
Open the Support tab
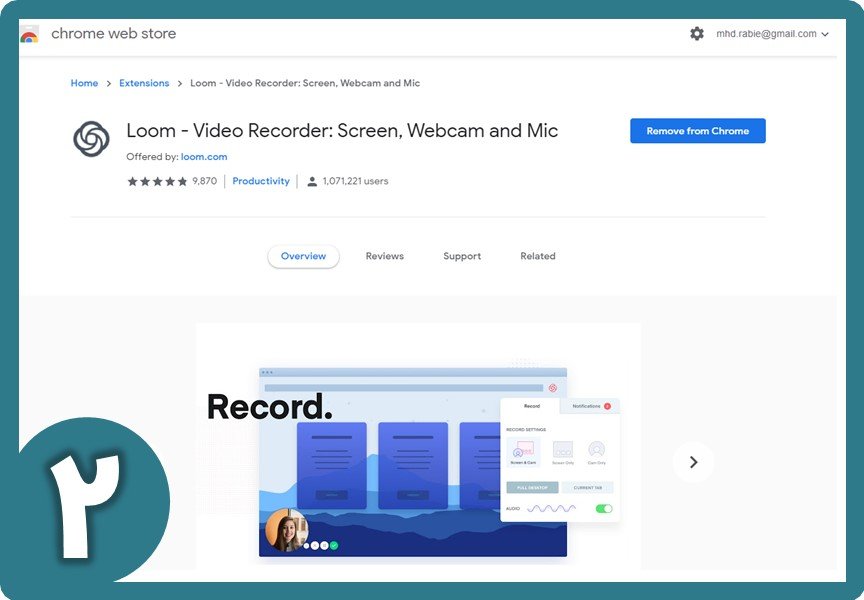click(462, 256)
